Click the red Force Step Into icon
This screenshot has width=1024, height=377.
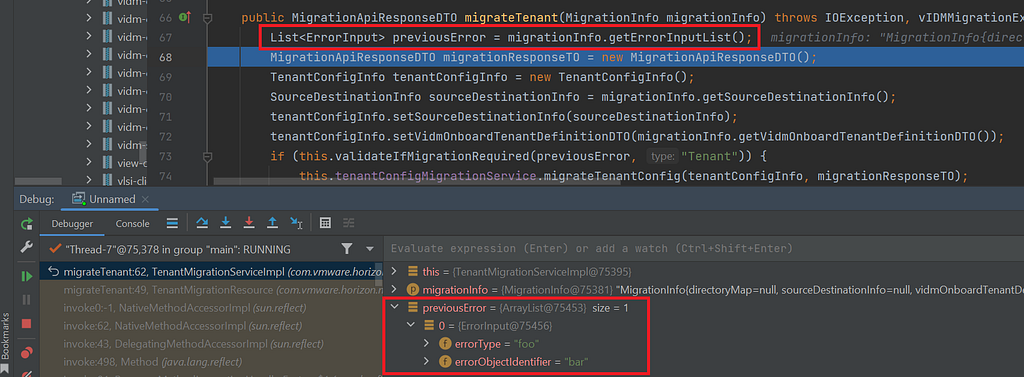[x=249, y=223]
